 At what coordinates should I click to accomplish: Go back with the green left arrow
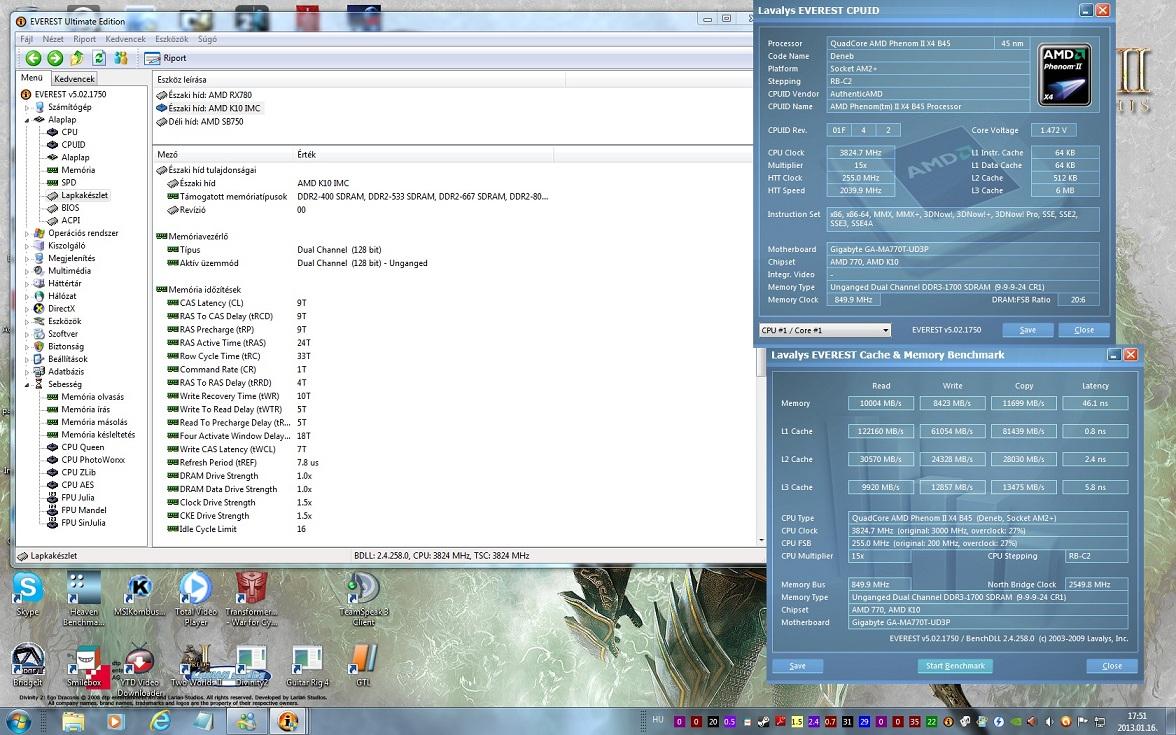click(33, 58)
